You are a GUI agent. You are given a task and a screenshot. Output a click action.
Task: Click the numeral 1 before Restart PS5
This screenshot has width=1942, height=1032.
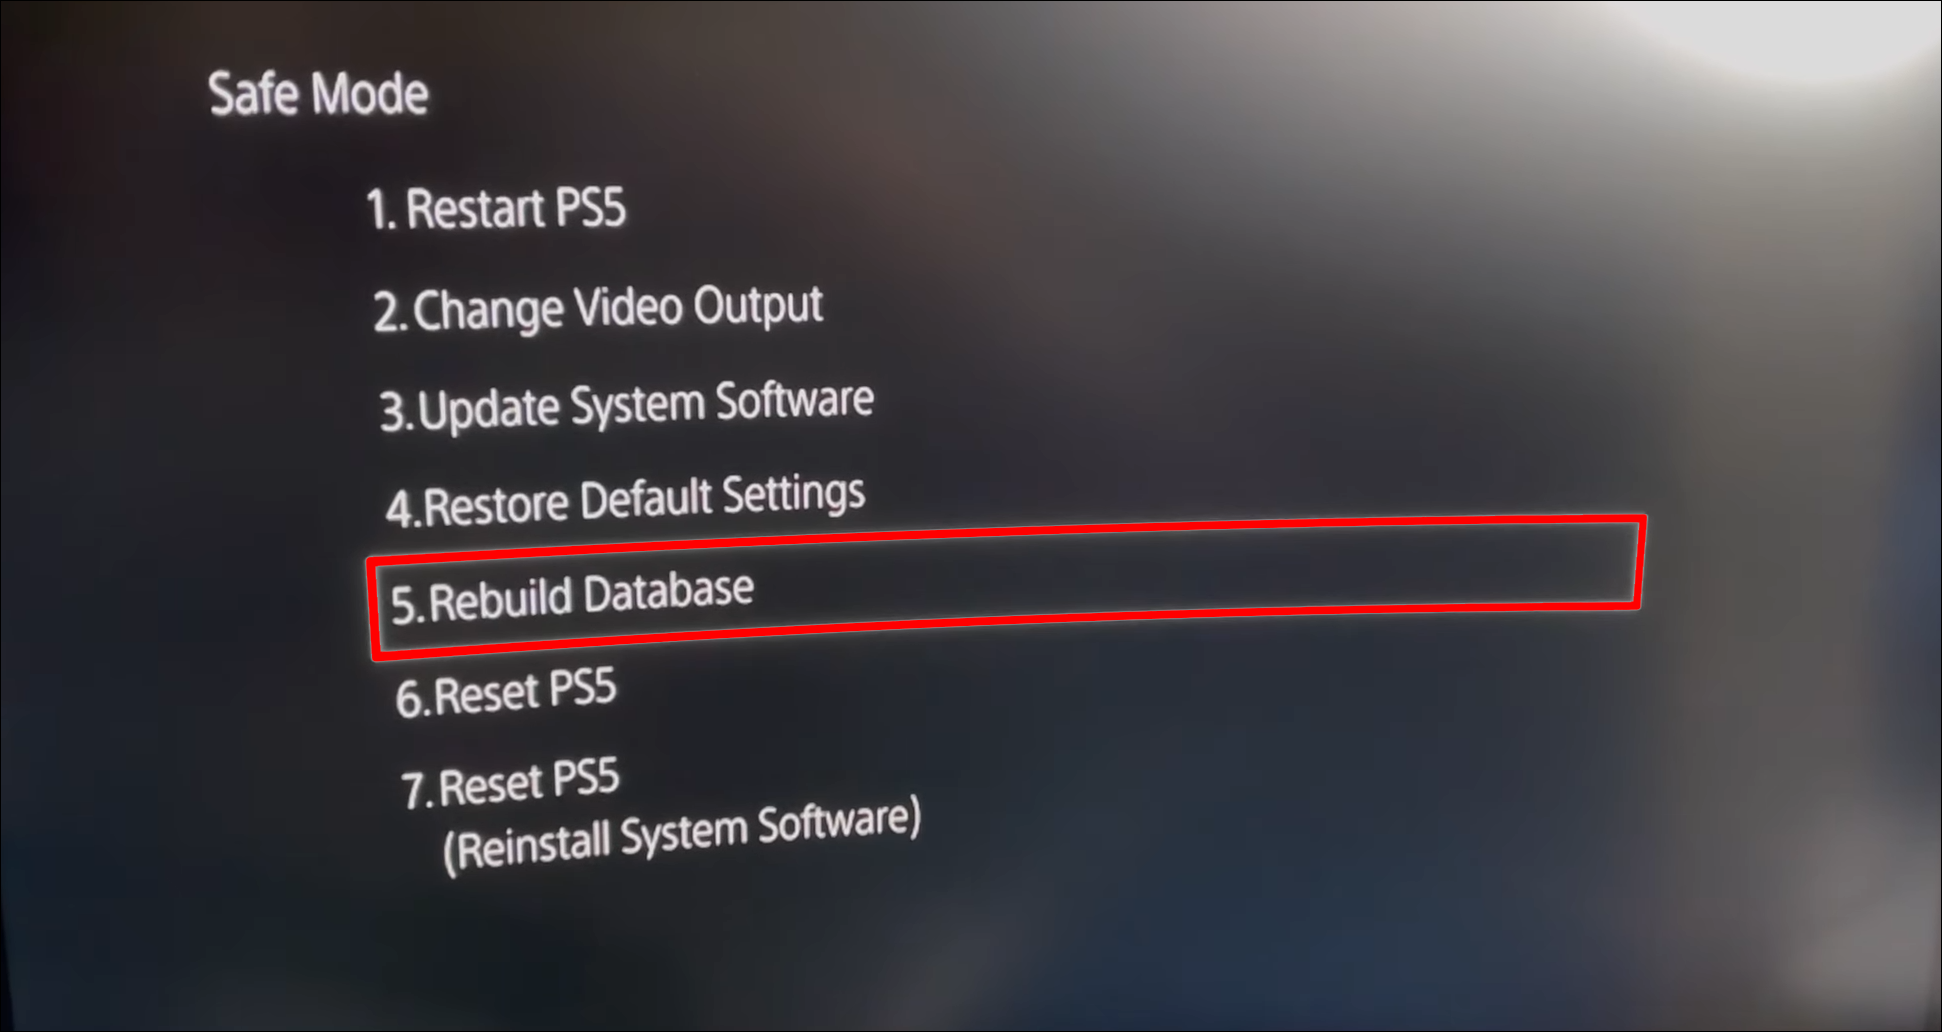pos(380,210)
